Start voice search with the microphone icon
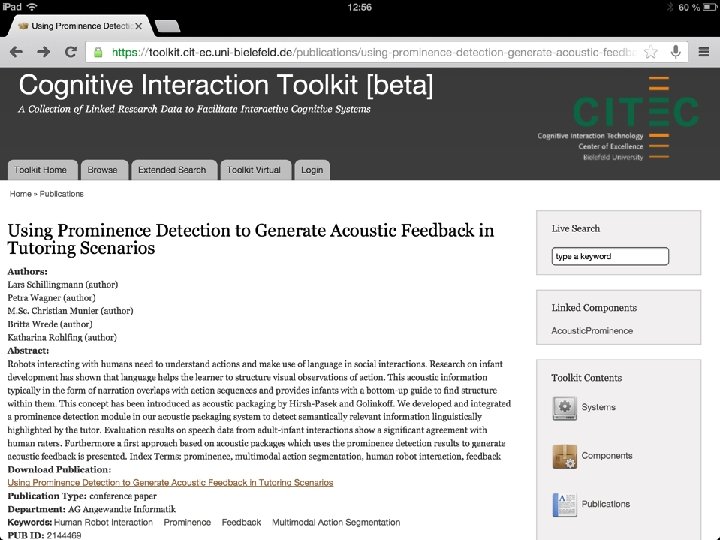720x540 pixels. click(x=675, y=52)
